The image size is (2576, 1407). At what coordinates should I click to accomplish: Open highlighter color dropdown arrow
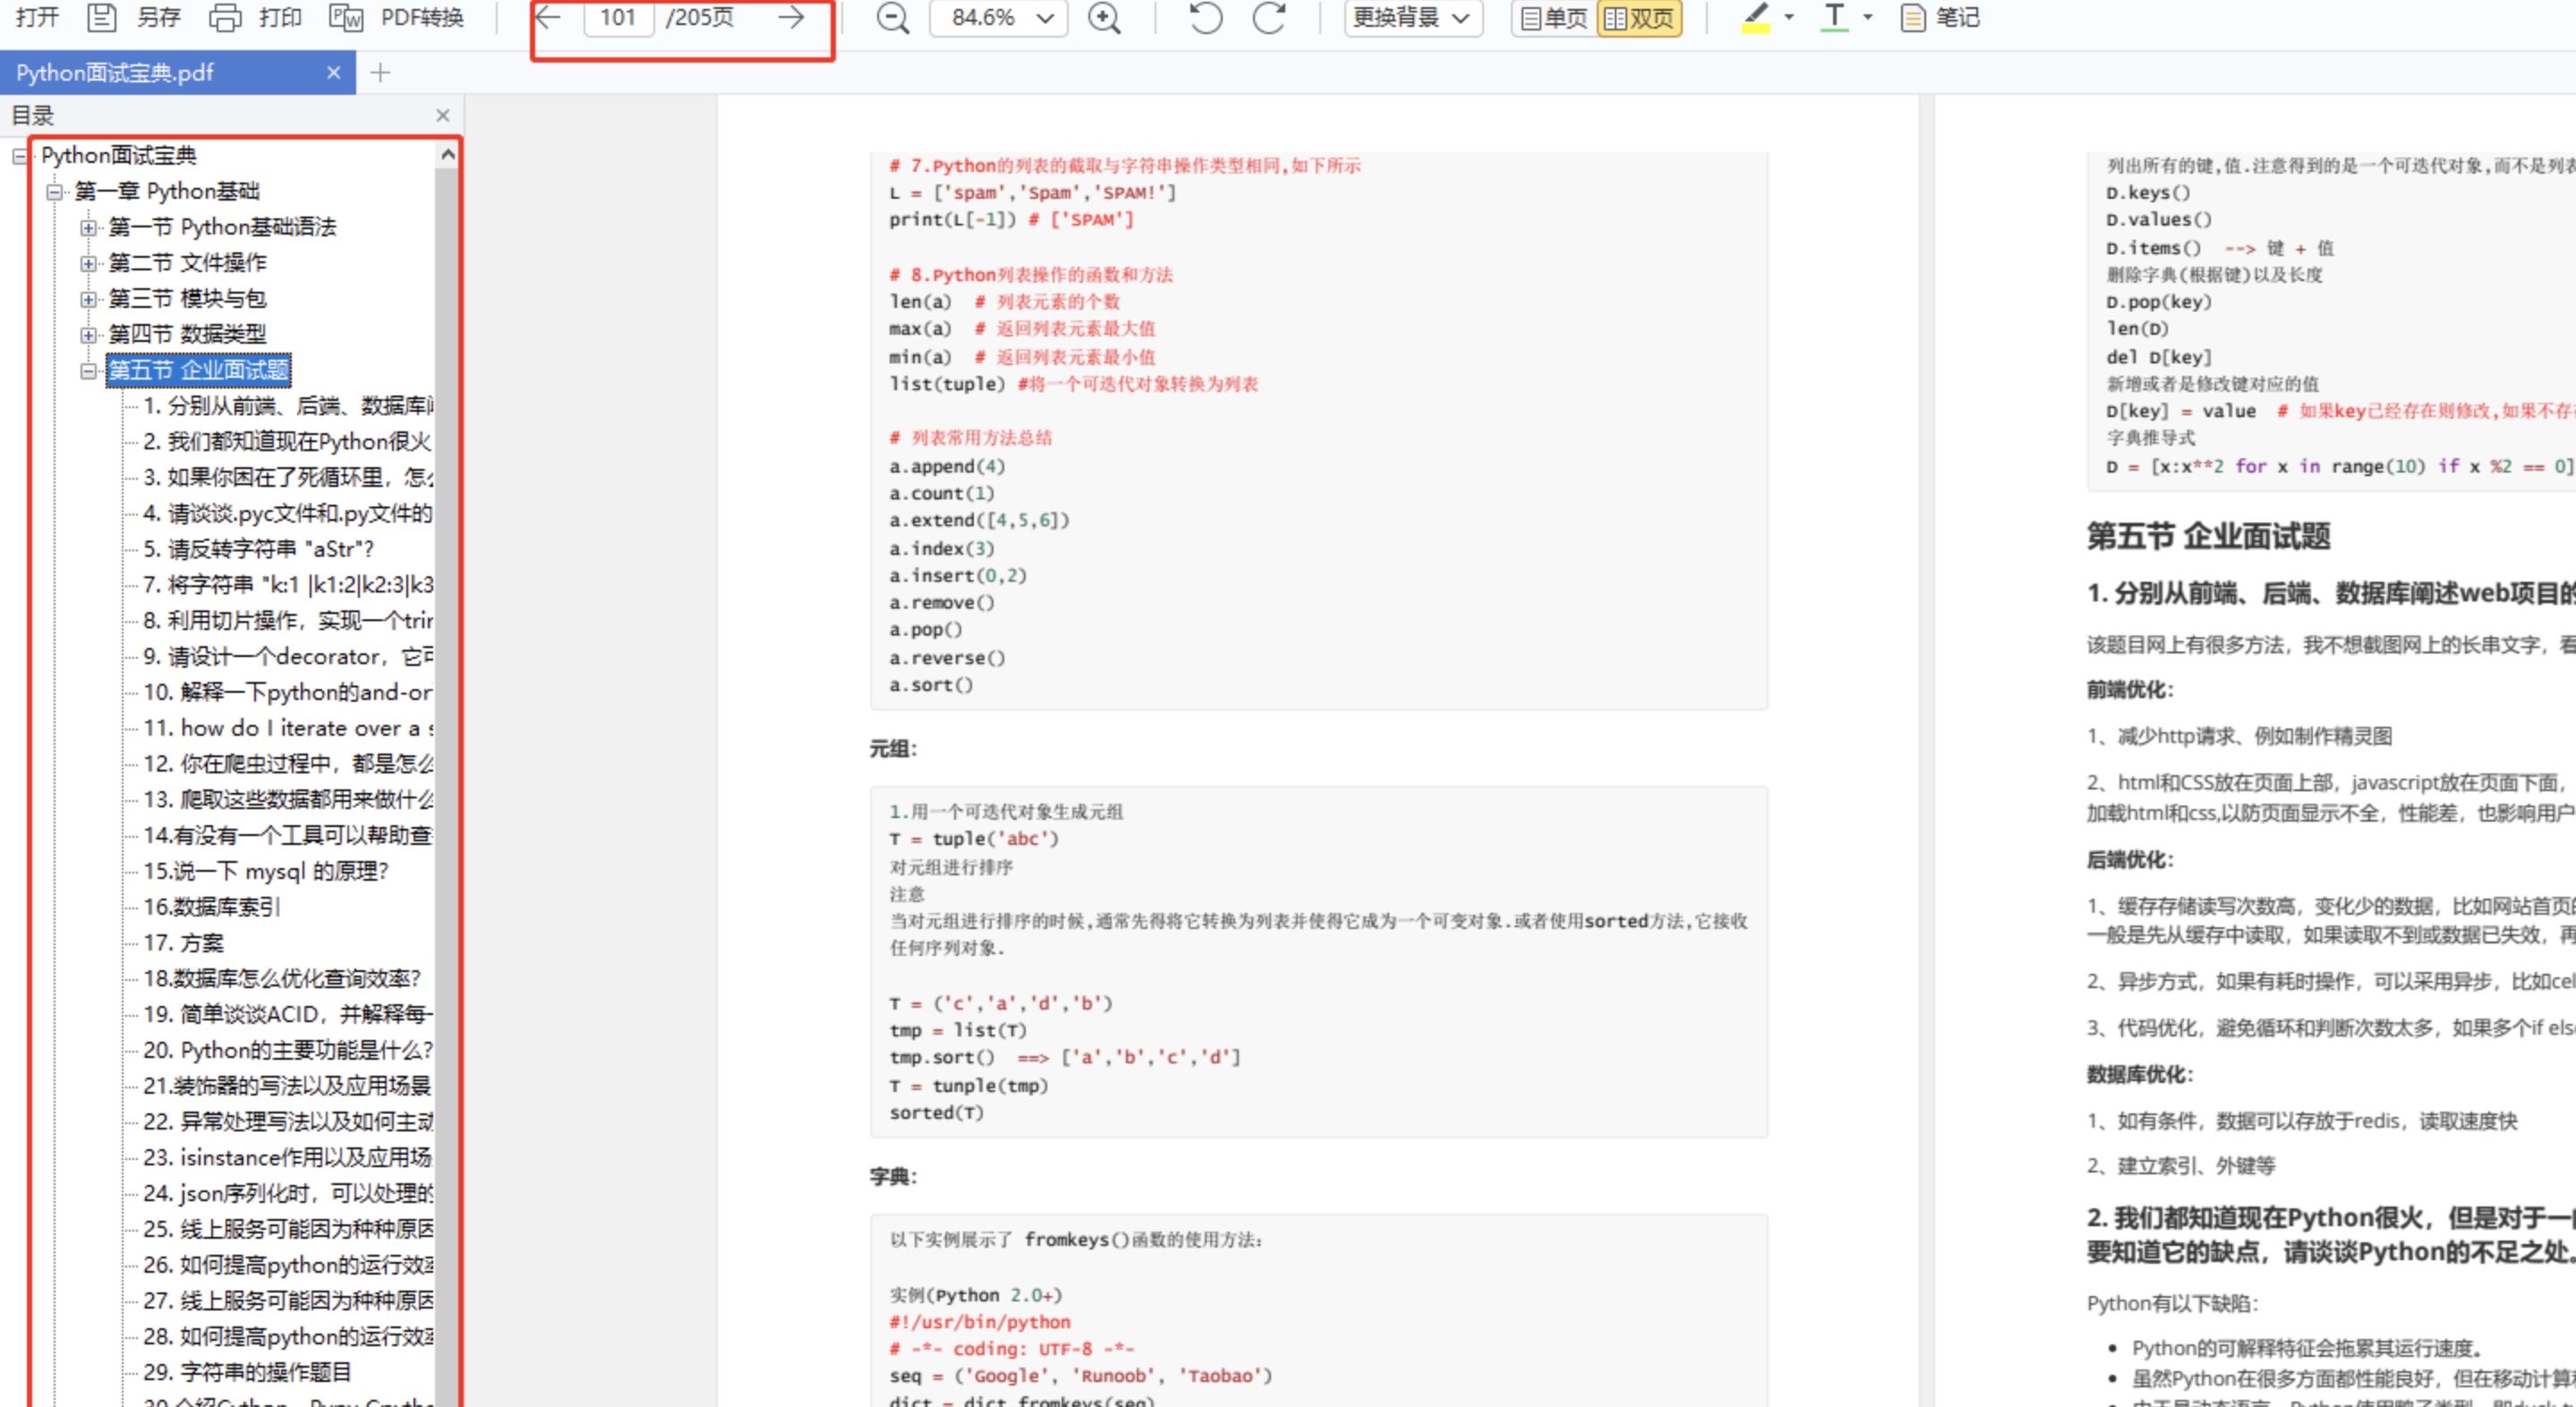[1789, 17]
